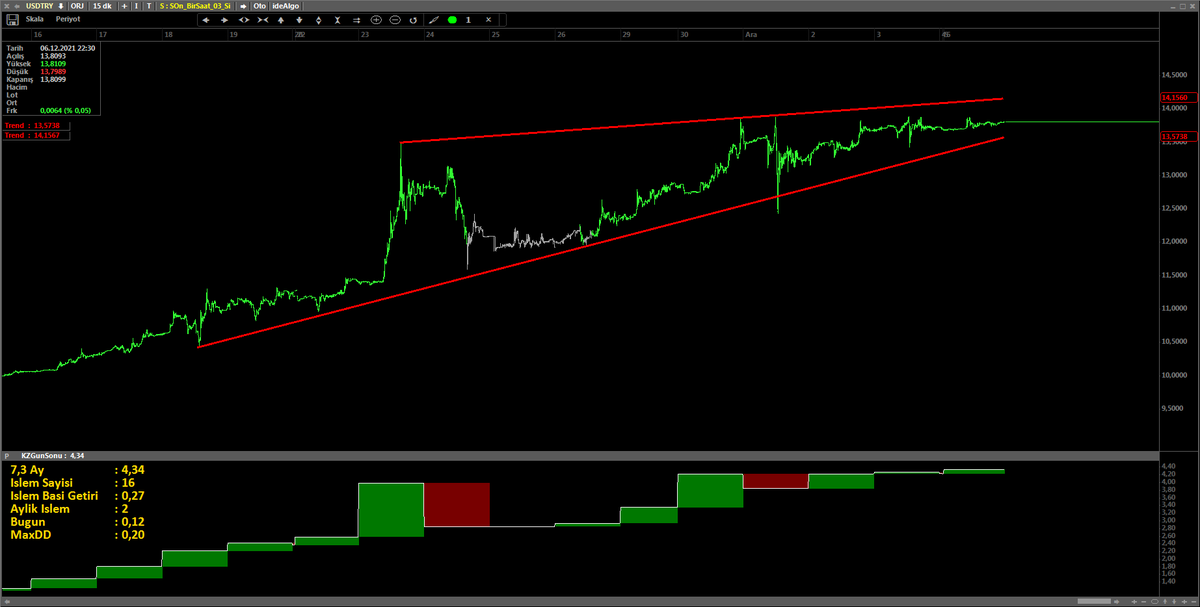The width and height of the screenshot is (1200, 607).
Task: Click the last minus icon in bottom bar
Action: click(x=1194, y=601)
